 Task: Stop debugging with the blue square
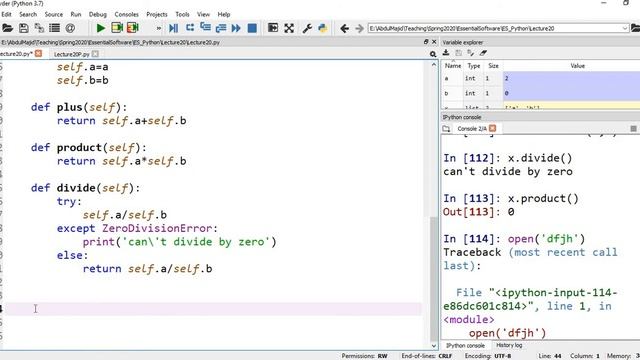[x=252, y=28]
